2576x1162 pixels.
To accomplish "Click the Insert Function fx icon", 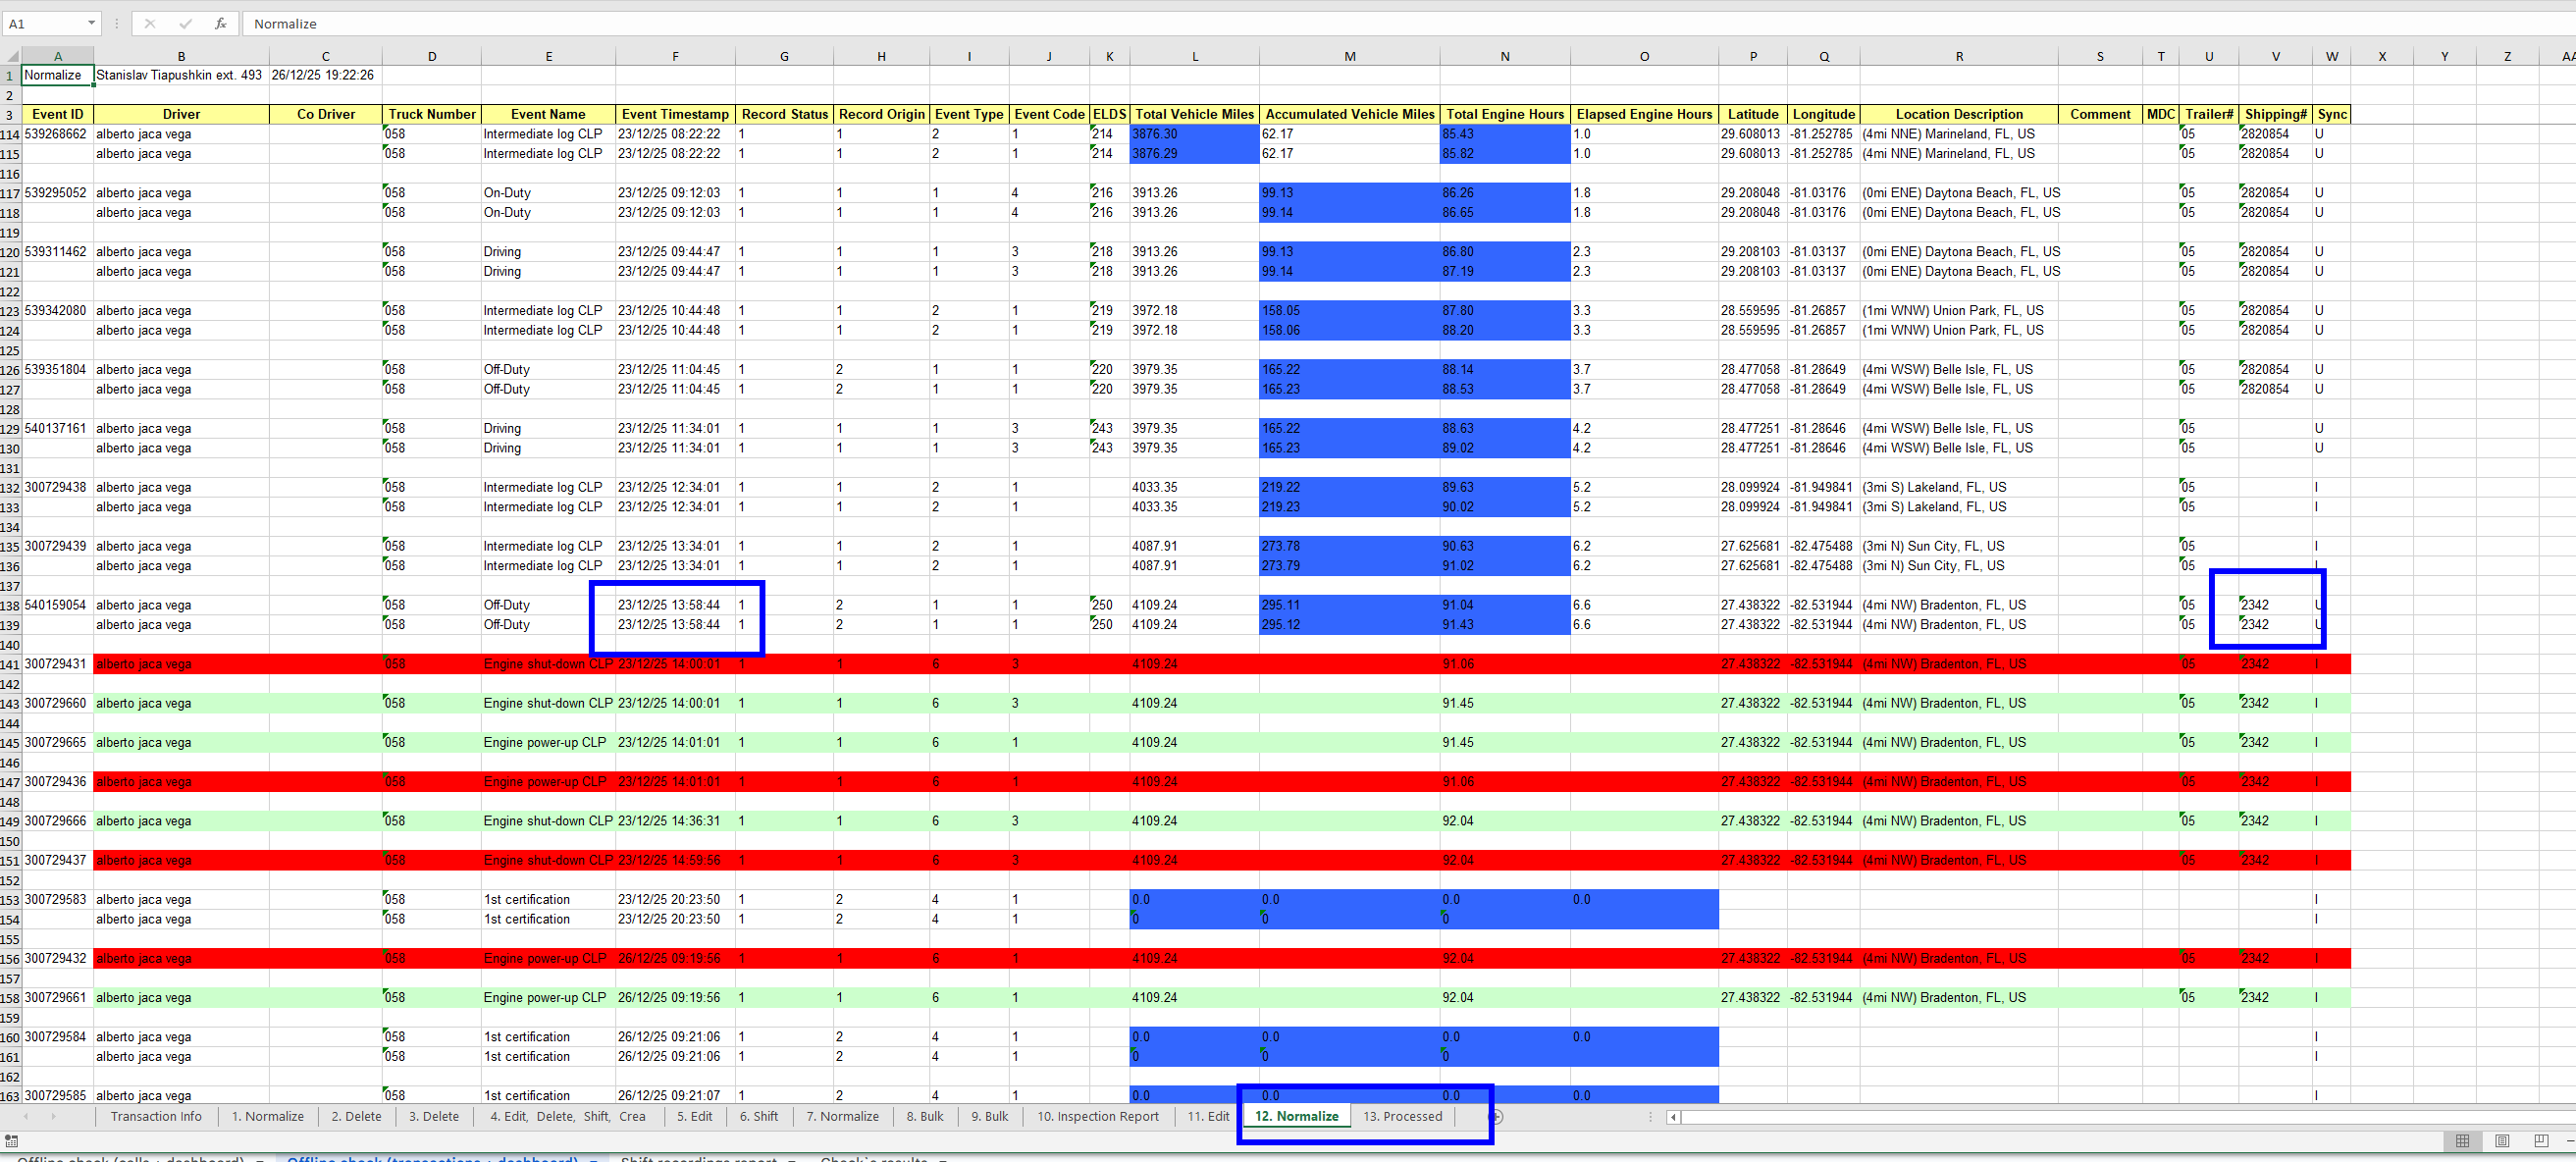I will tap(220, 23).
